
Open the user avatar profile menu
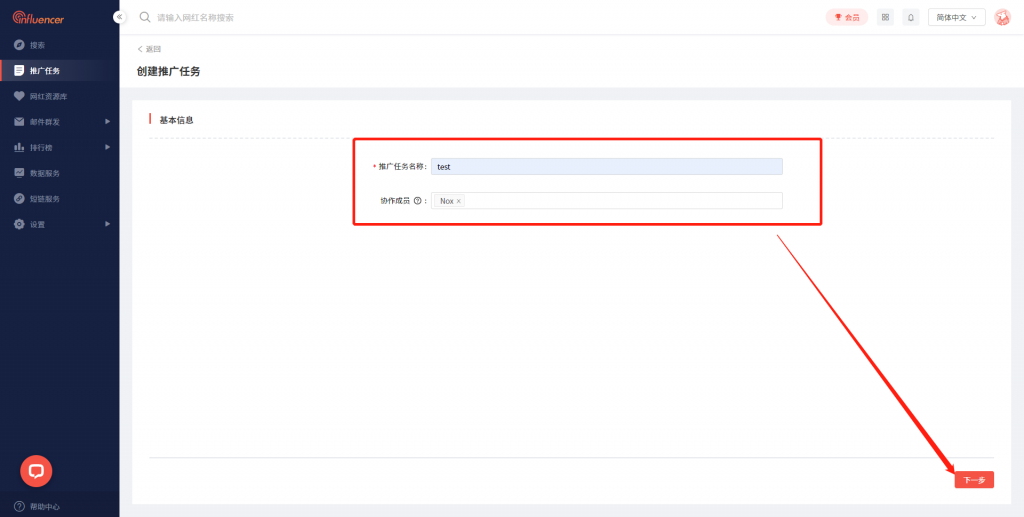(1002, 17)
